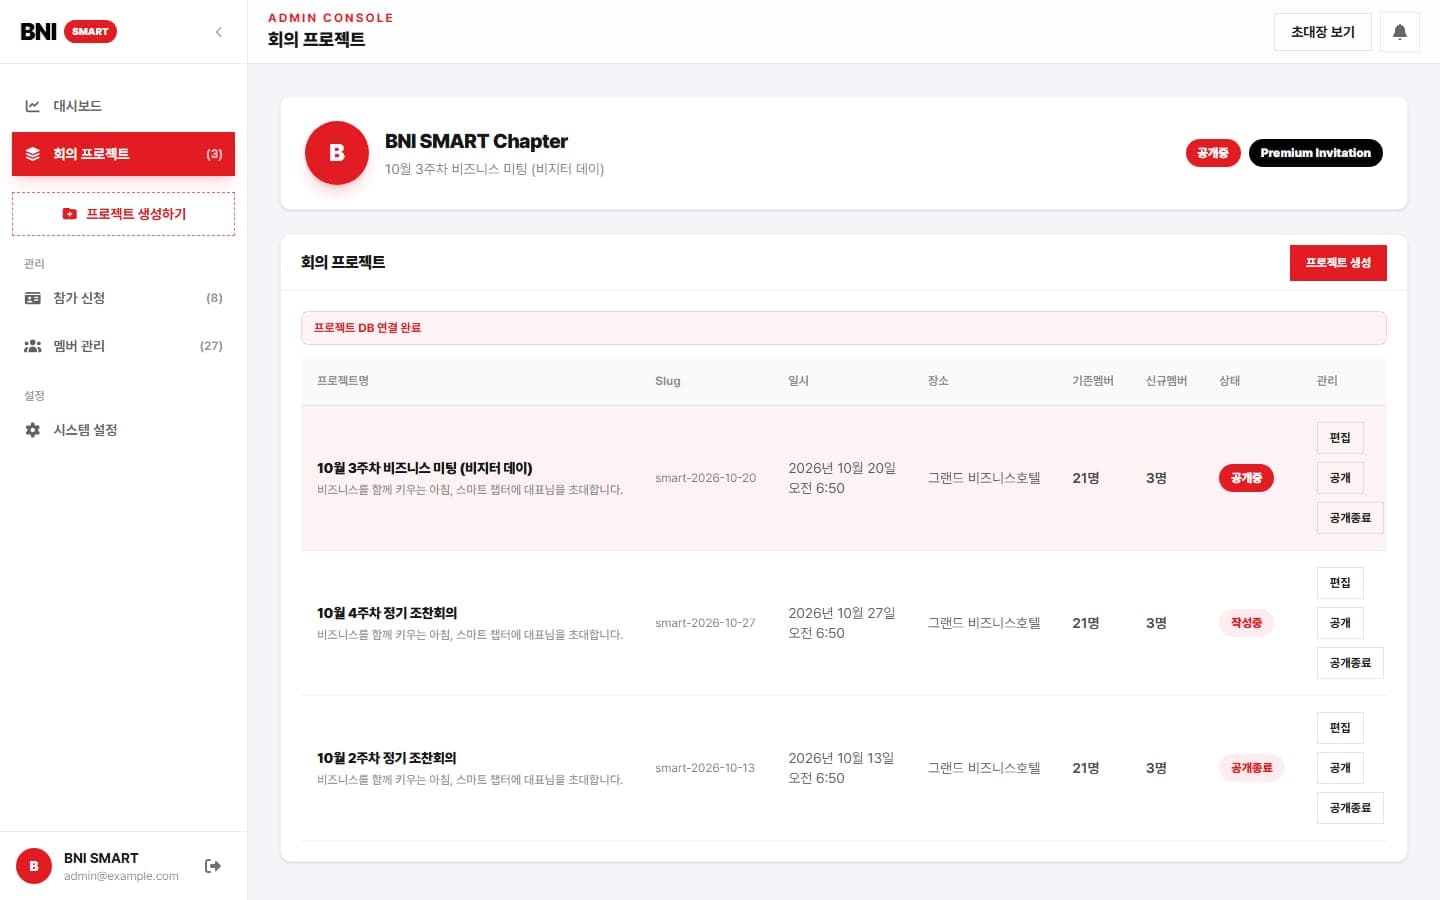Click 공개종료 for 10월 3주차 비즈니스 미팅

pos(1350,518)
